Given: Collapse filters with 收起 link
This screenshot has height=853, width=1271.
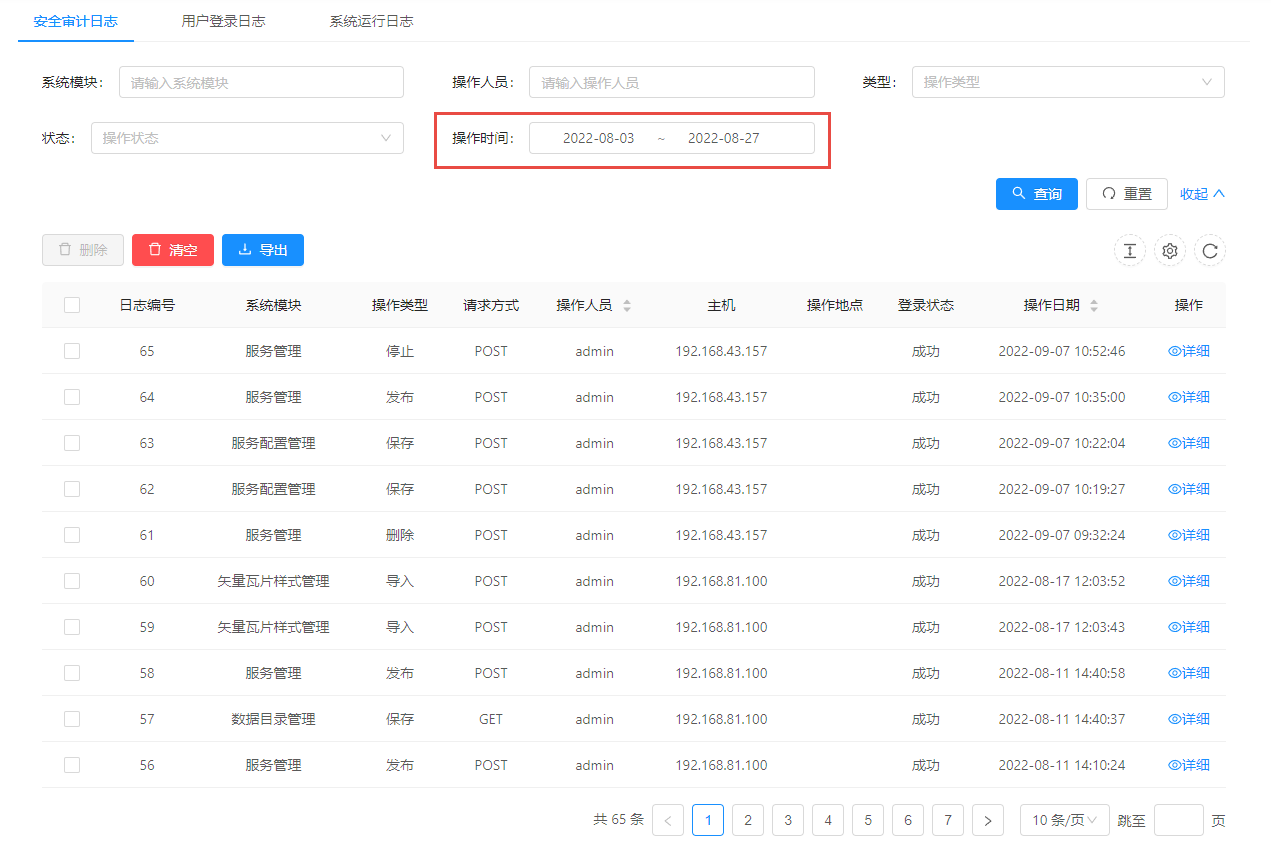Looking at the screenshot, I should point(1202,194).
